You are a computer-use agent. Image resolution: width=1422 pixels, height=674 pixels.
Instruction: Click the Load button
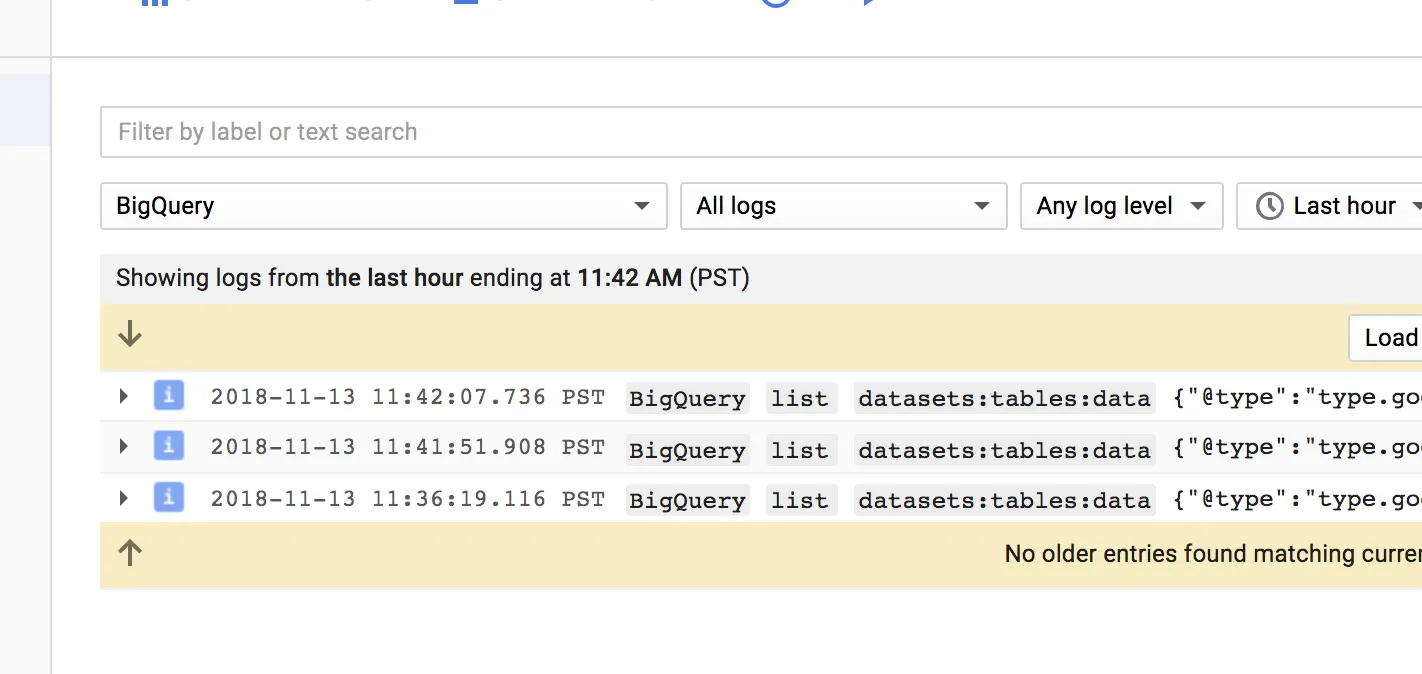(x=1390, y=337)
